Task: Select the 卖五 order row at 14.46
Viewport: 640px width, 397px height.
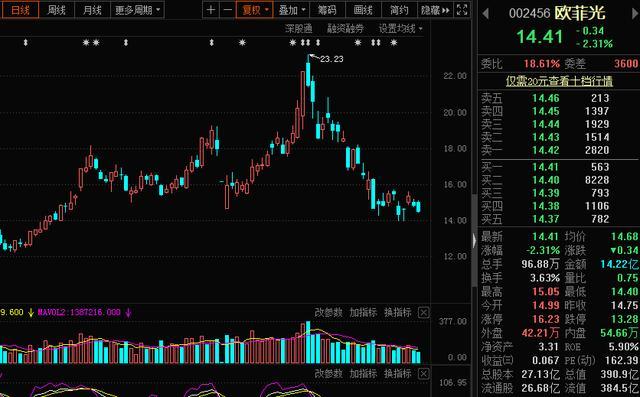Action: [558, 98]
